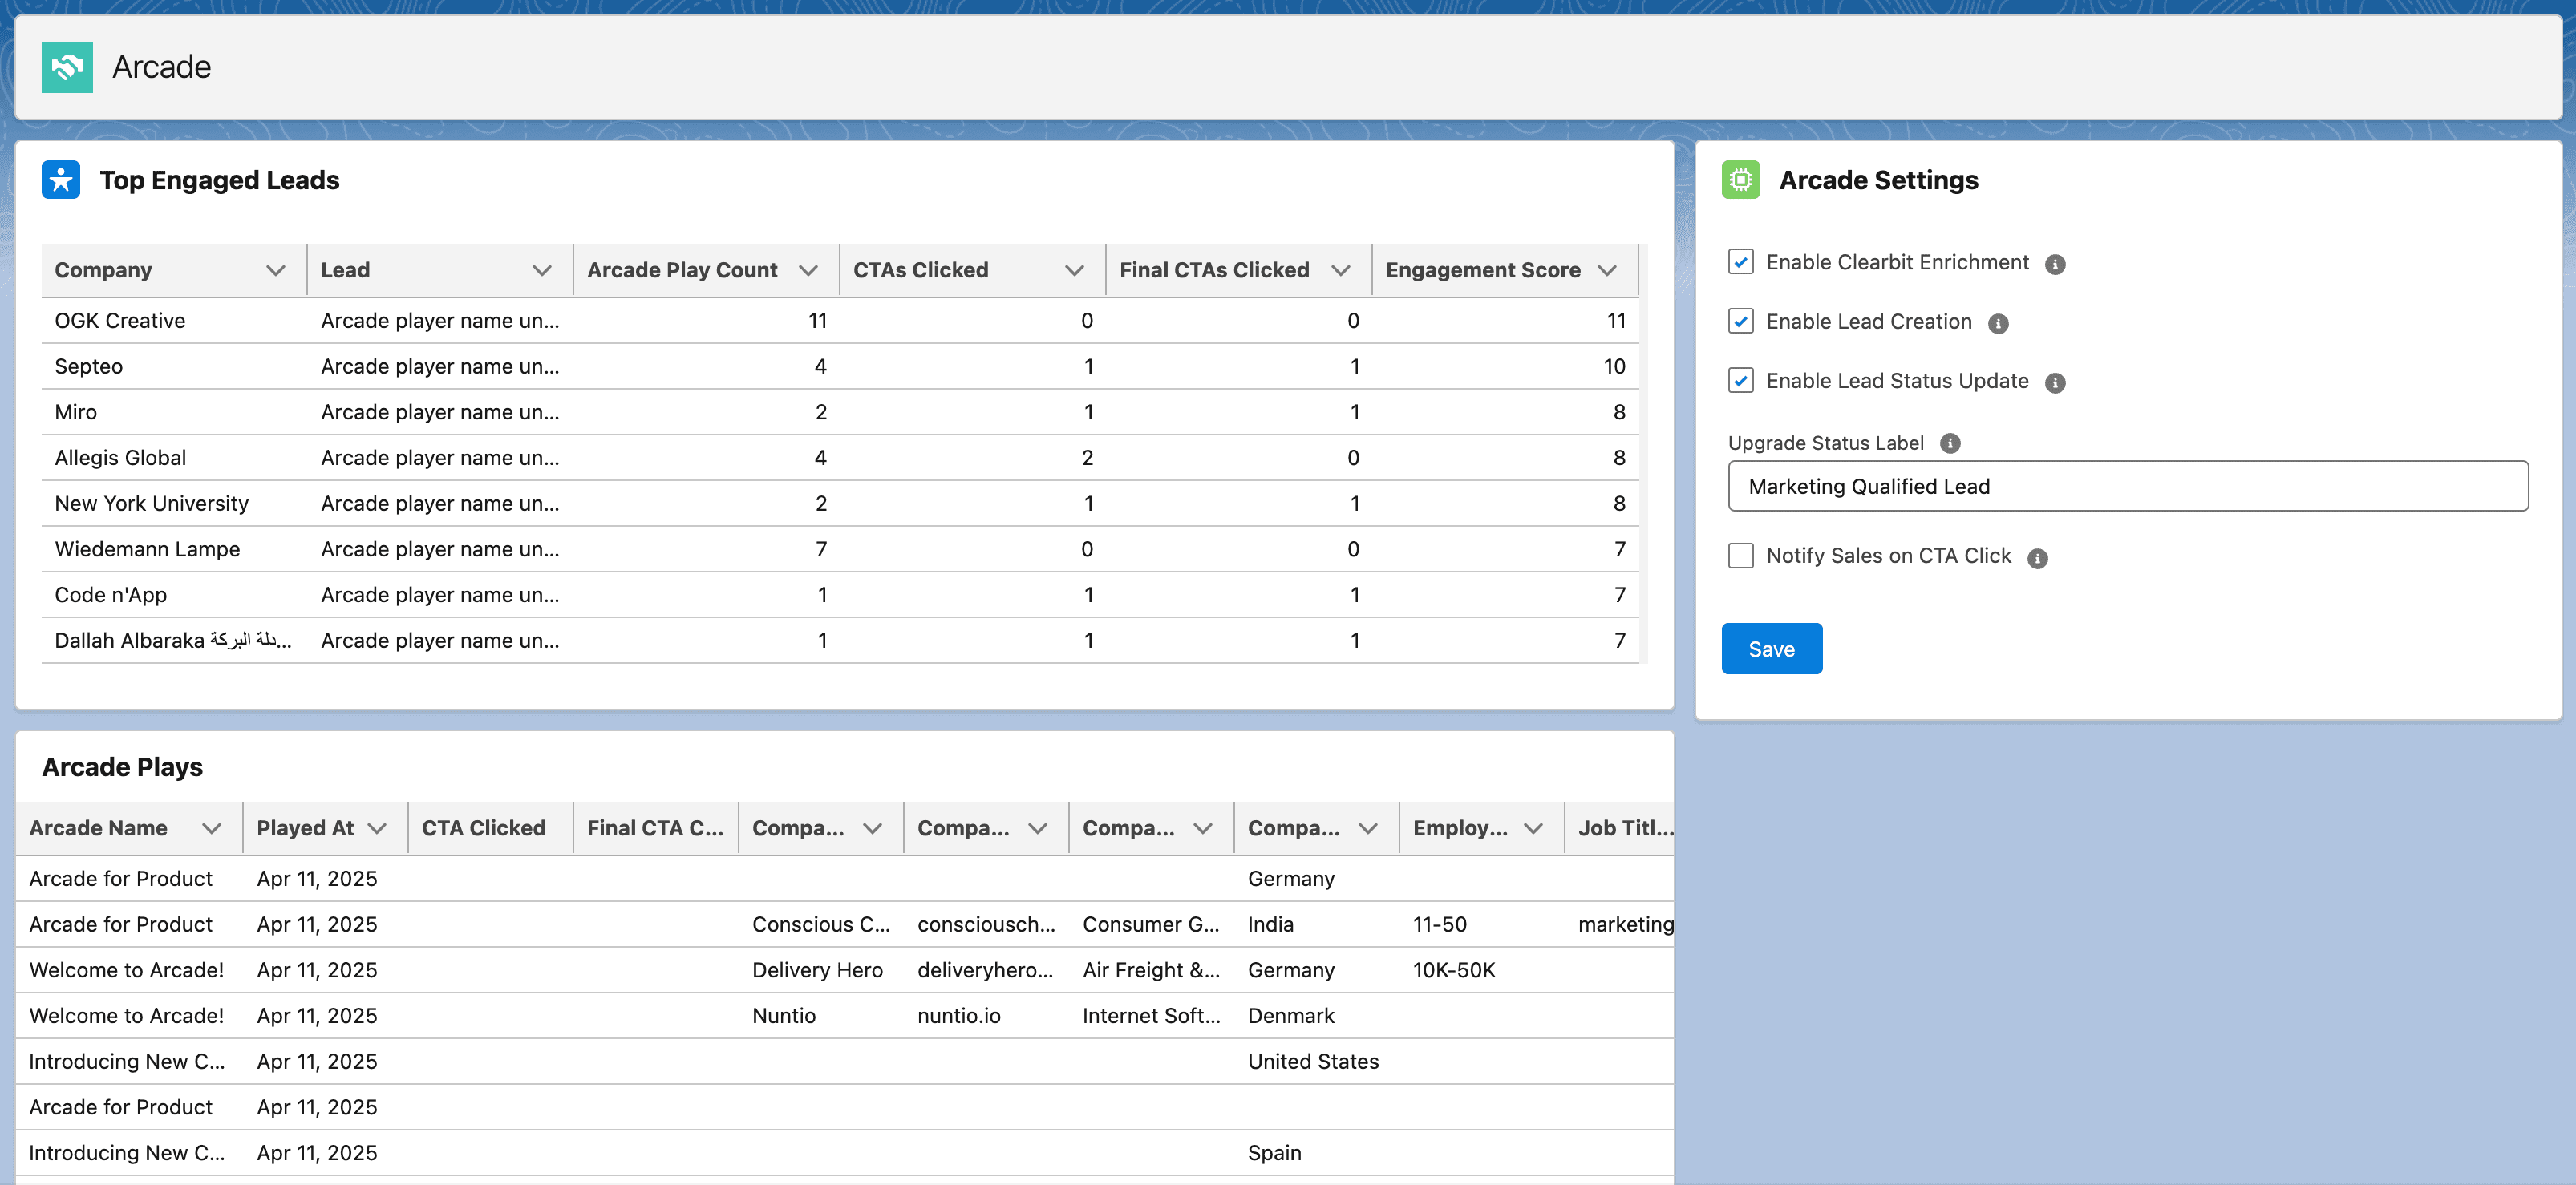The image size is (2576, 1185).
Task: Open the Arcade Play Count column menu
Action: [808, 270]
